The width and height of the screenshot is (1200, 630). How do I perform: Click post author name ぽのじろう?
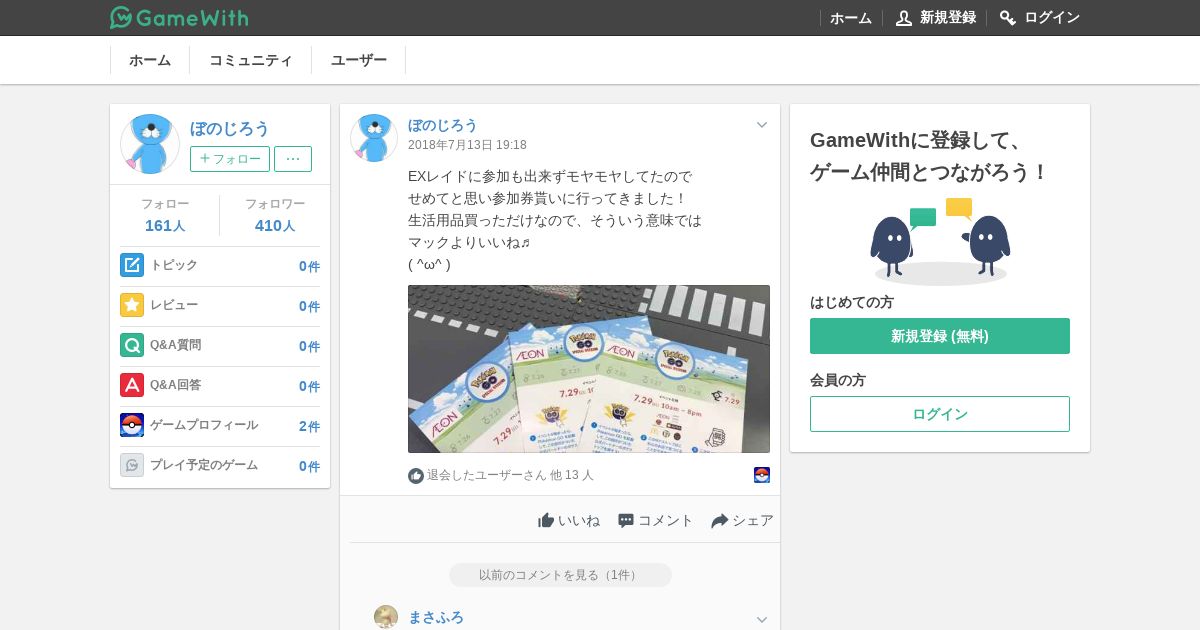point(443,125)
